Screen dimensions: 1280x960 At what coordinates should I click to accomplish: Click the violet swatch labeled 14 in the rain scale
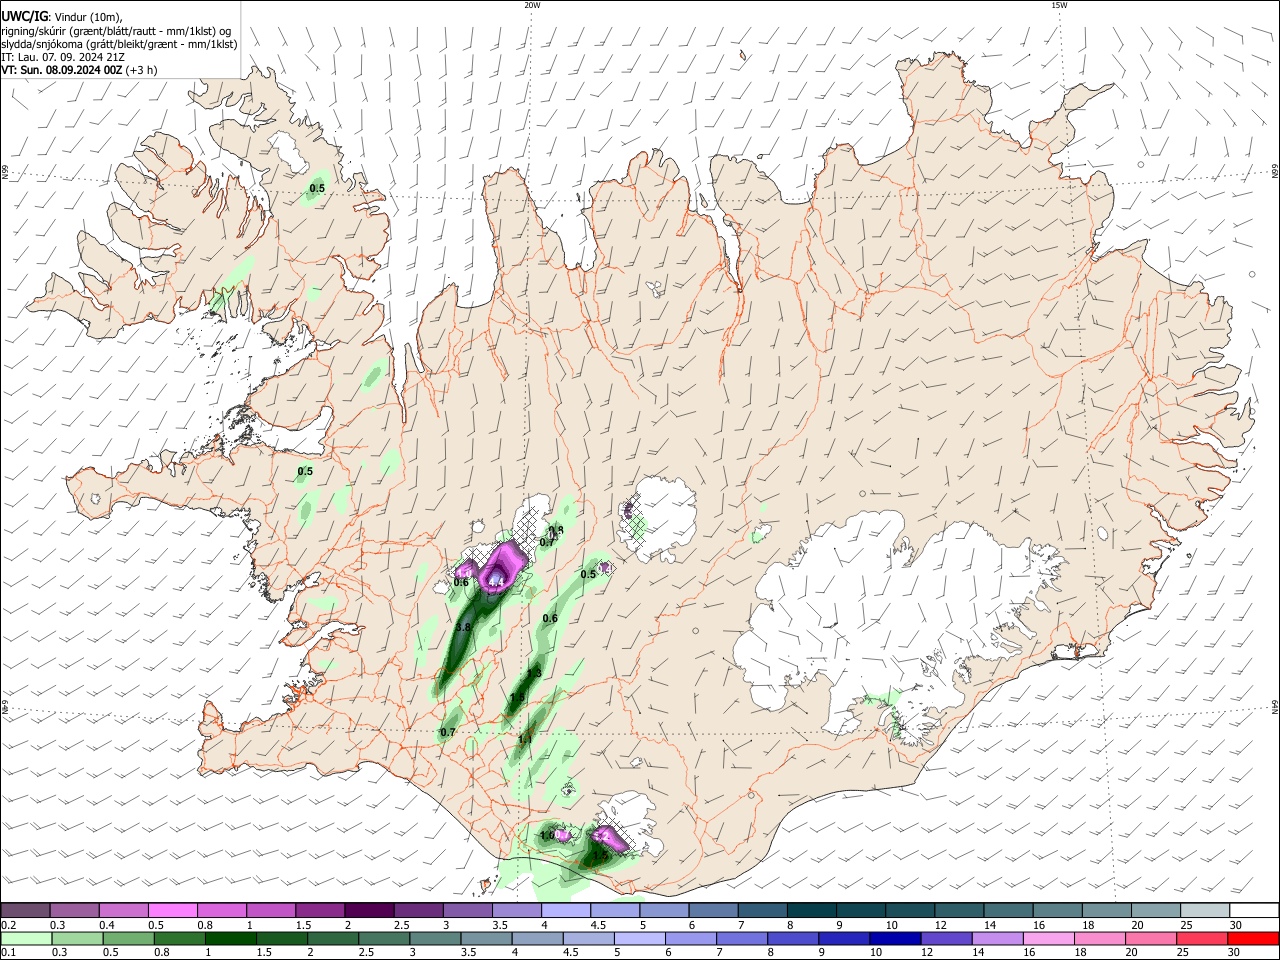996,938
